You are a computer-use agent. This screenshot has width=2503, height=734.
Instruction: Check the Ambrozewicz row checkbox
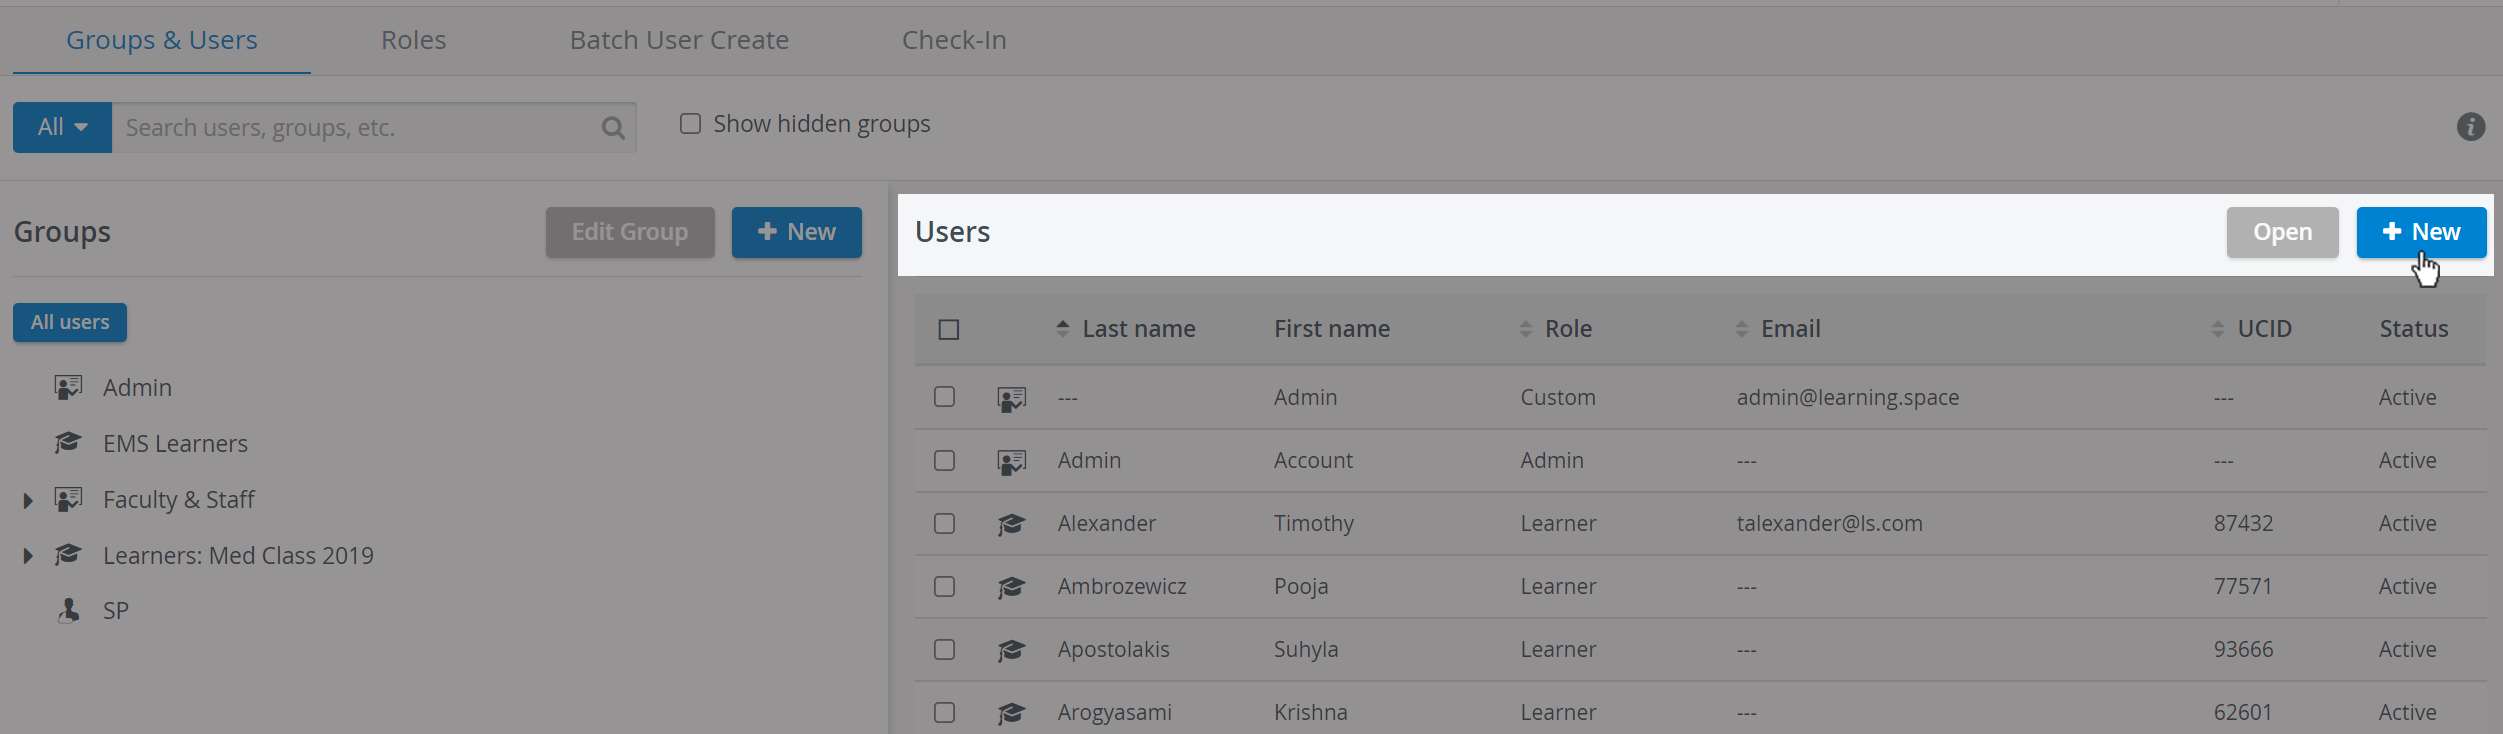click(944, 586)
